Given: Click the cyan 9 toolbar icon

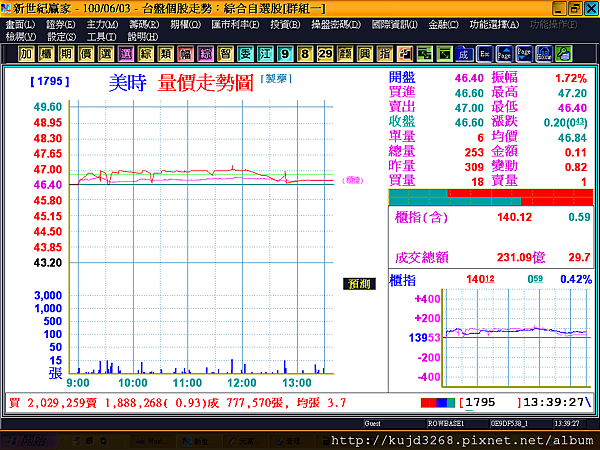Looking at the screenshot, I should click(x=285, y=54).
